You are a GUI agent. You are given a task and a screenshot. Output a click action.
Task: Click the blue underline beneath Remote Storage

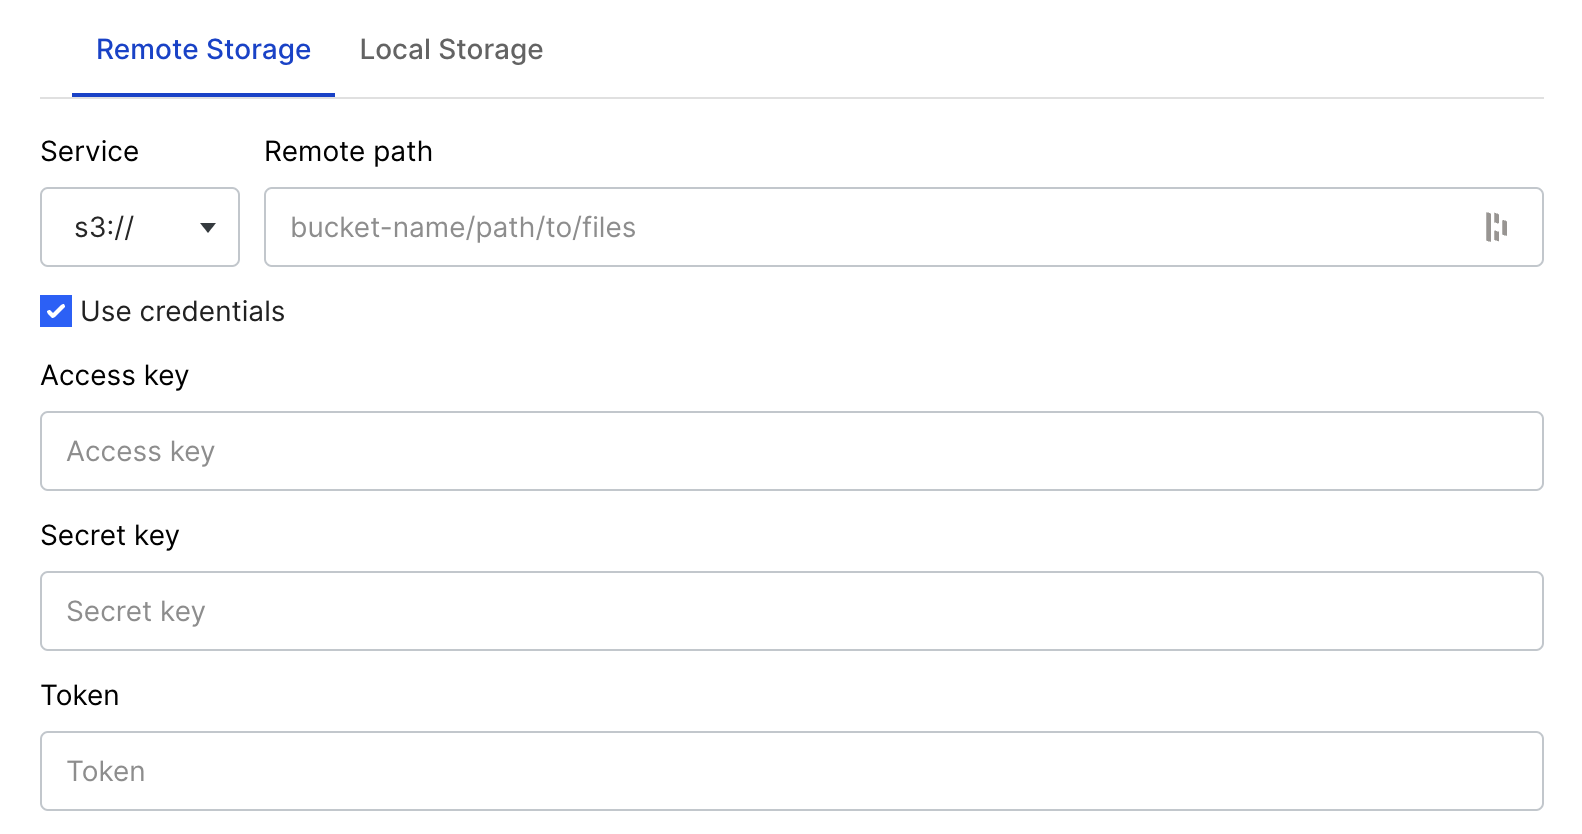click(203, 95)
